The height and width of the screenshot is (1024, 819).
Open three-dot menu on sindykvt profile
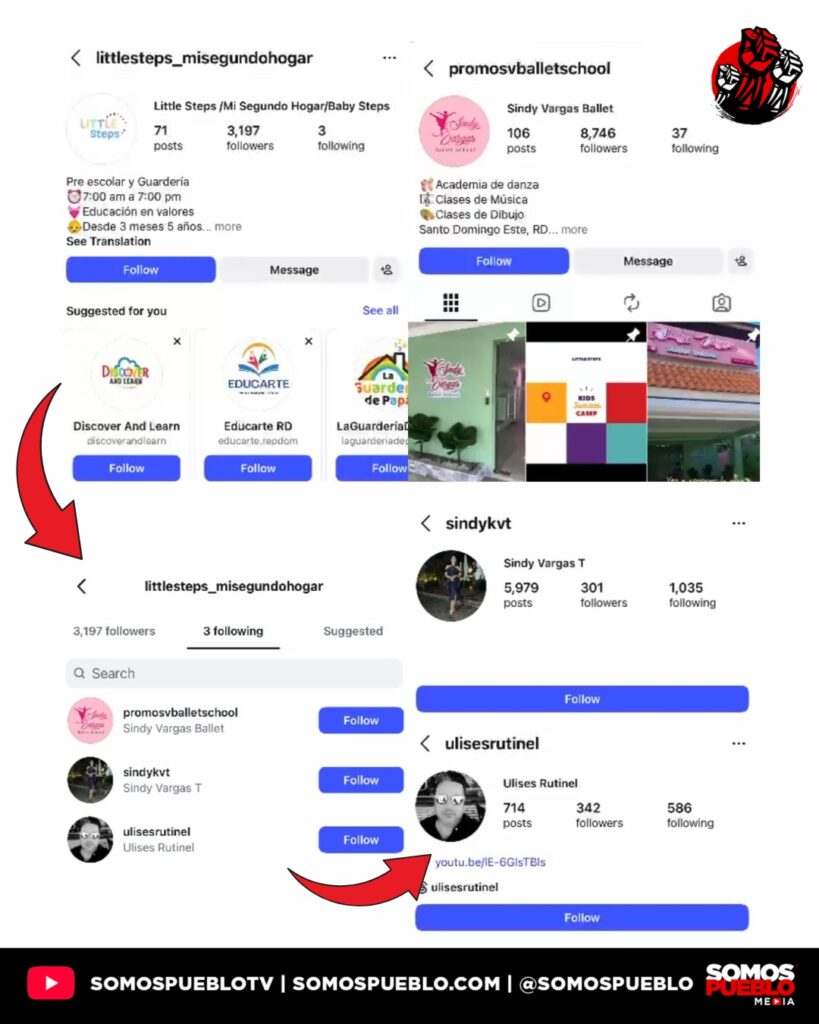coord(739,523)
